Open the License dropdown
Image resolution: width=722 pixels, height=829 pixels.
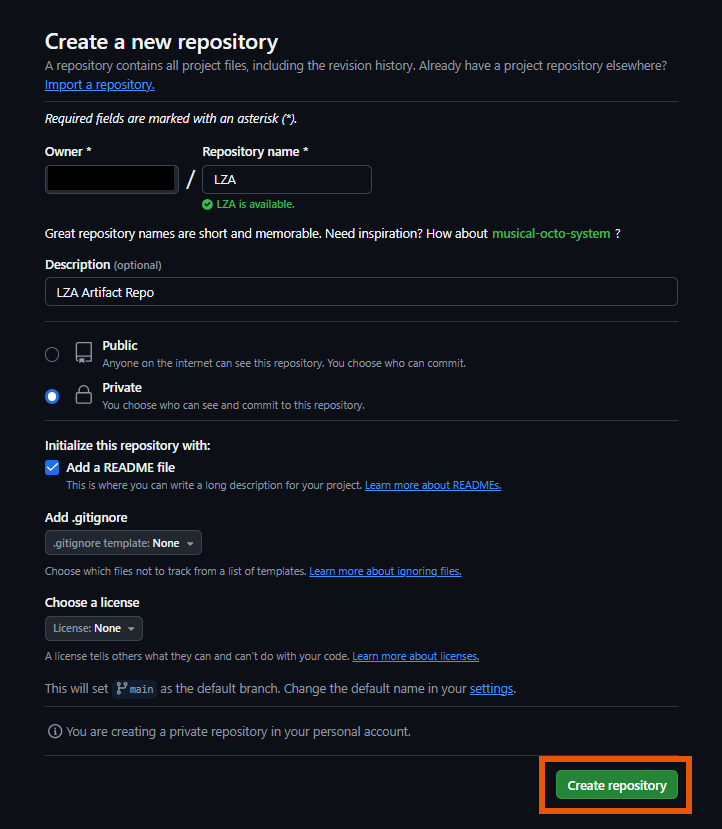tap(93, 628)
